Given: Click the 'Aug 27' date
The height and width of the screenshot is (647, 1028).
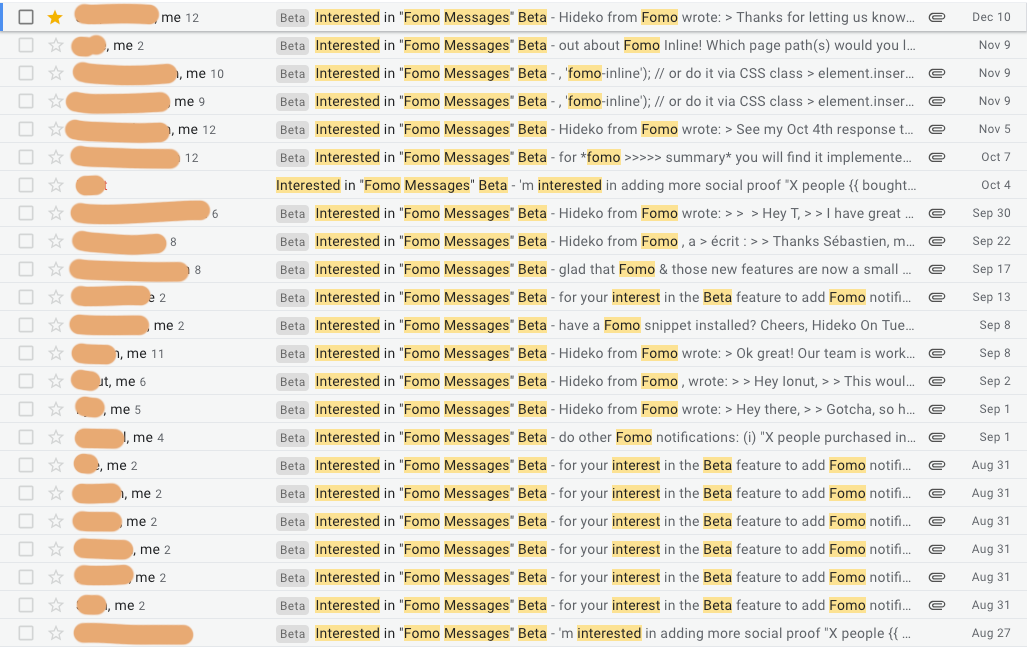Looking at the screenshot, I should 991,633.
